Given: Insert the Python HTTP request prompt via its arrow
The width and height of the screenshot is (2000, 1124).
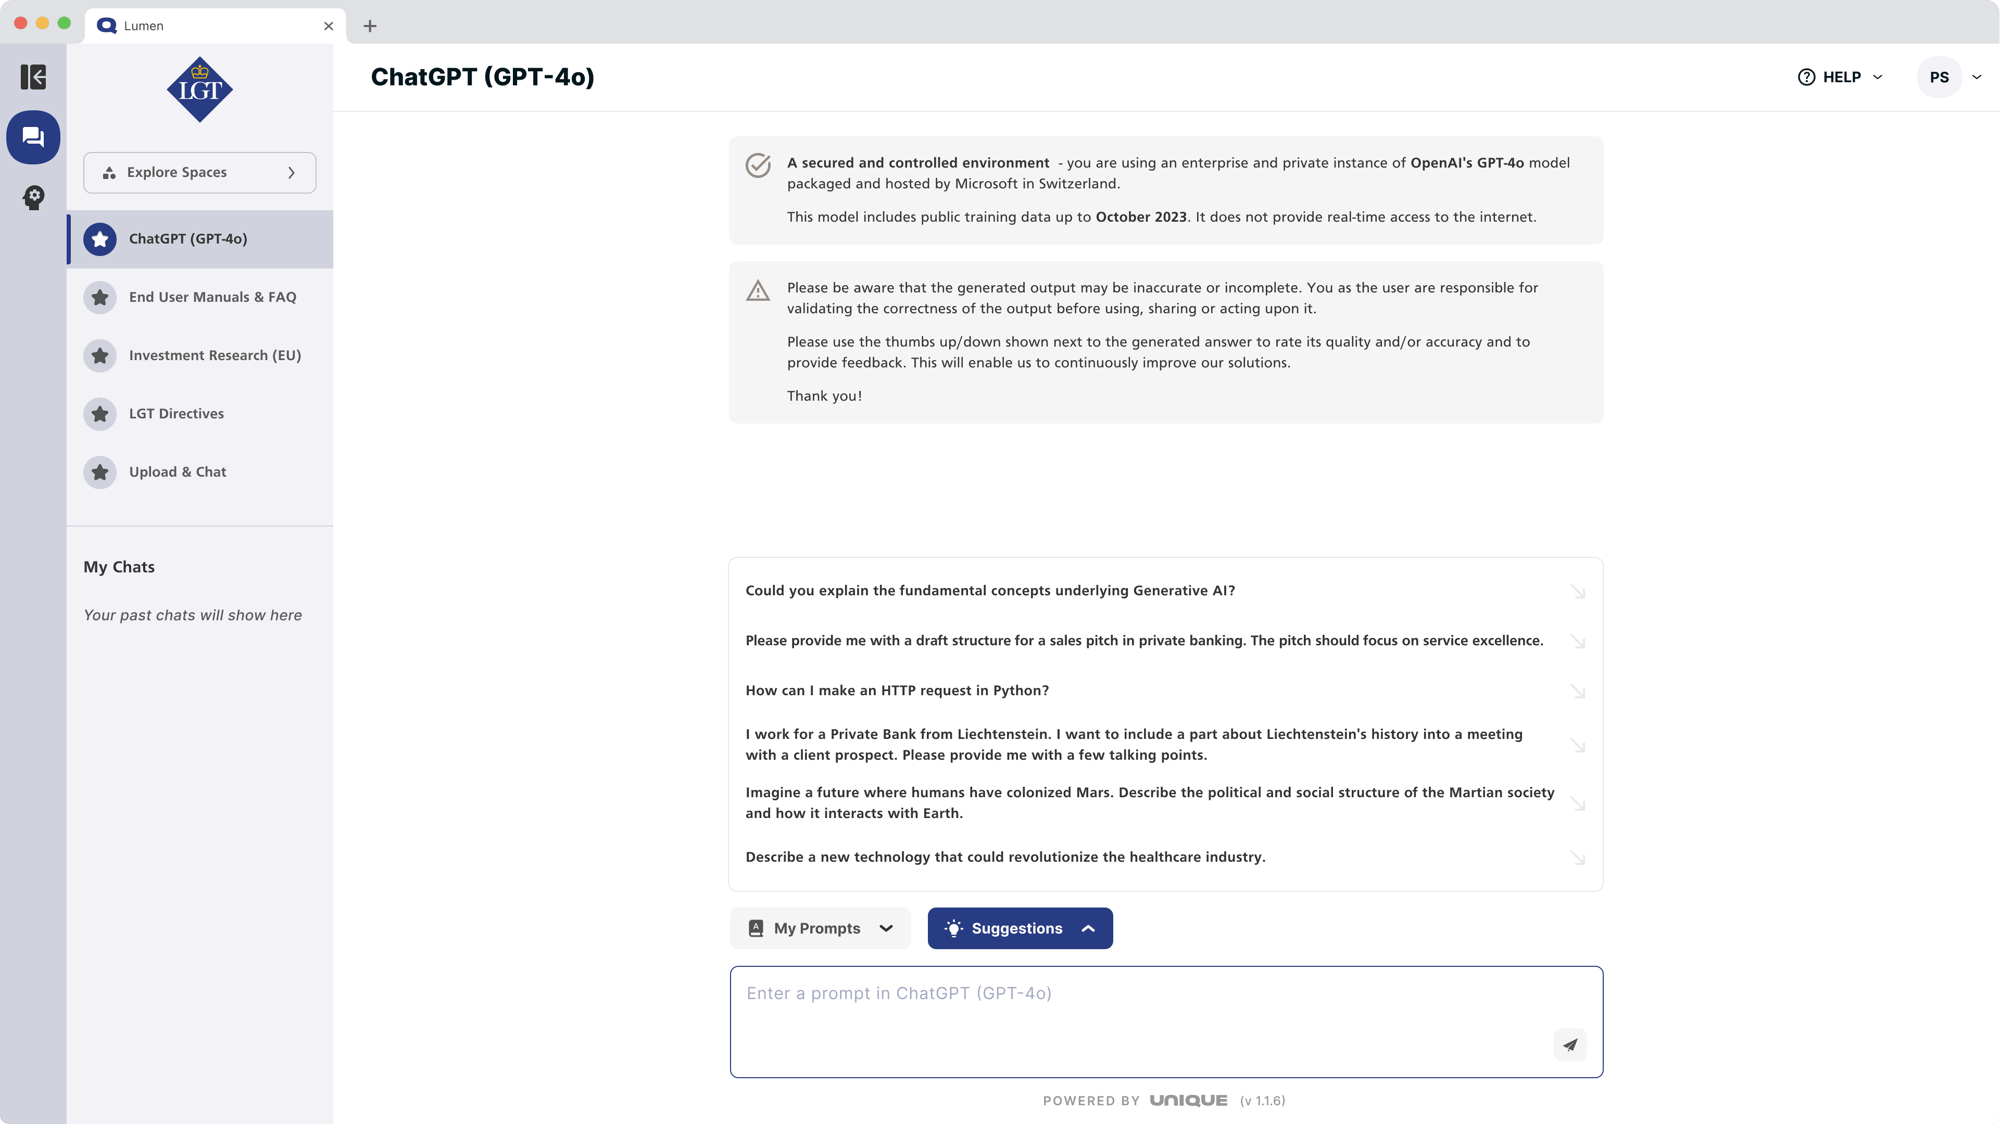Looking at the screenshot, I should tap(1578, 690).
